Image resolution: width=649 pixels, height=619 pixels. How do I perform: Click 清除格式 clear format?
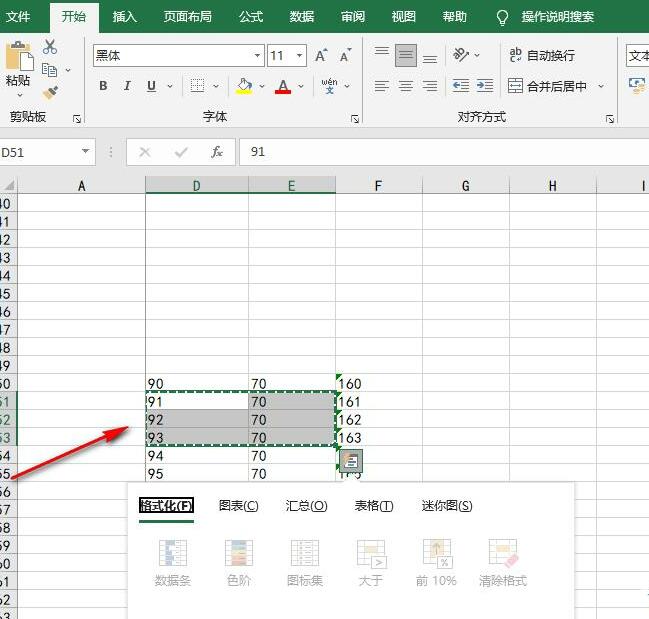click(x=503, y=563)
